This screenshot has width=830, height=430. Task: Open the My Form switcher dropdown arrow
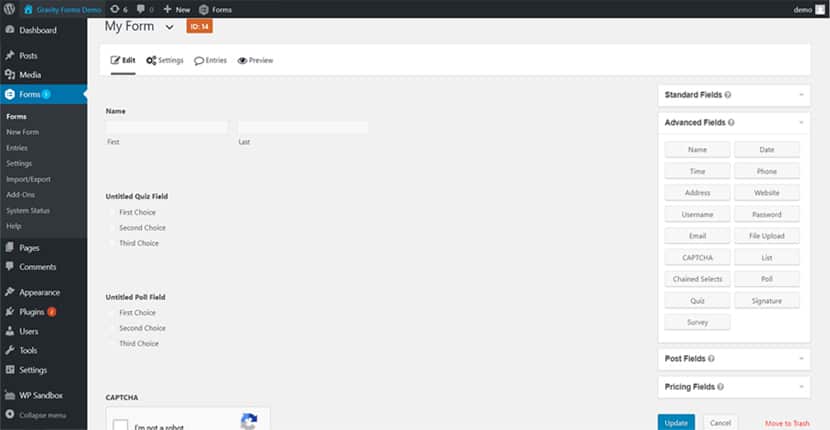(x=169, y=28)
